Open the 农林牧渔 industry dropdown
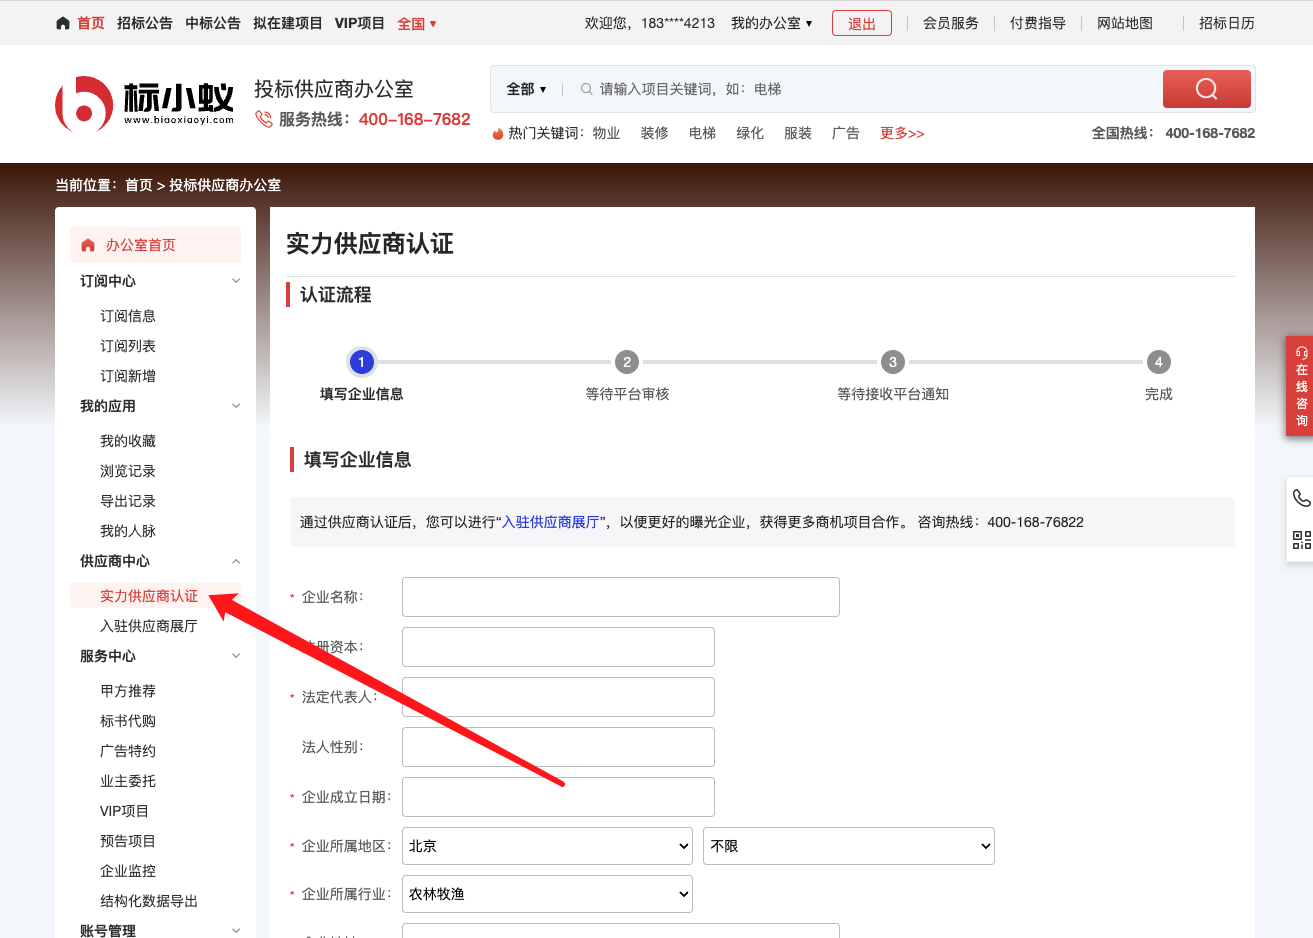The width and height of the screenshot is (1313, 938). coord(547,894)
